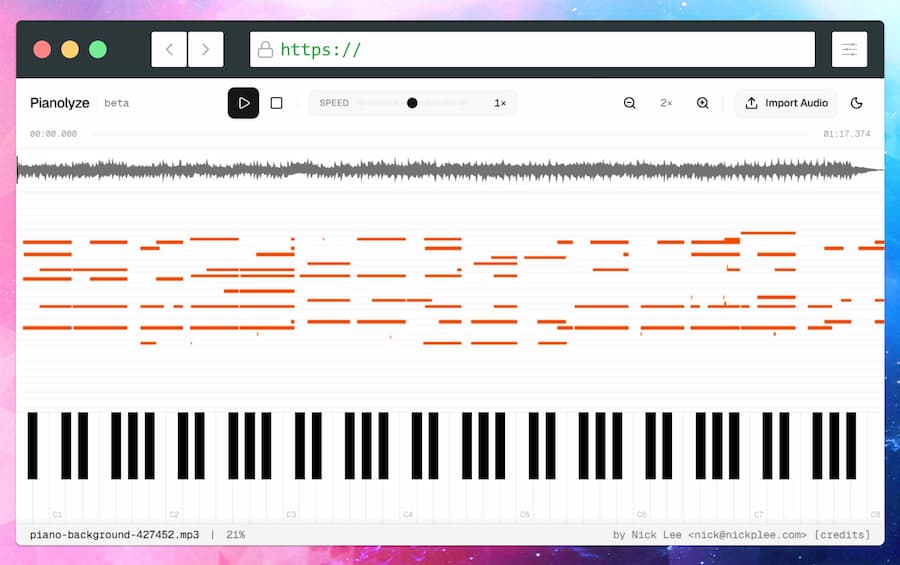The height and width of the screenshot is (565, 900).
Task: Open browser settings sliders icon
Action: pos(849,49)
